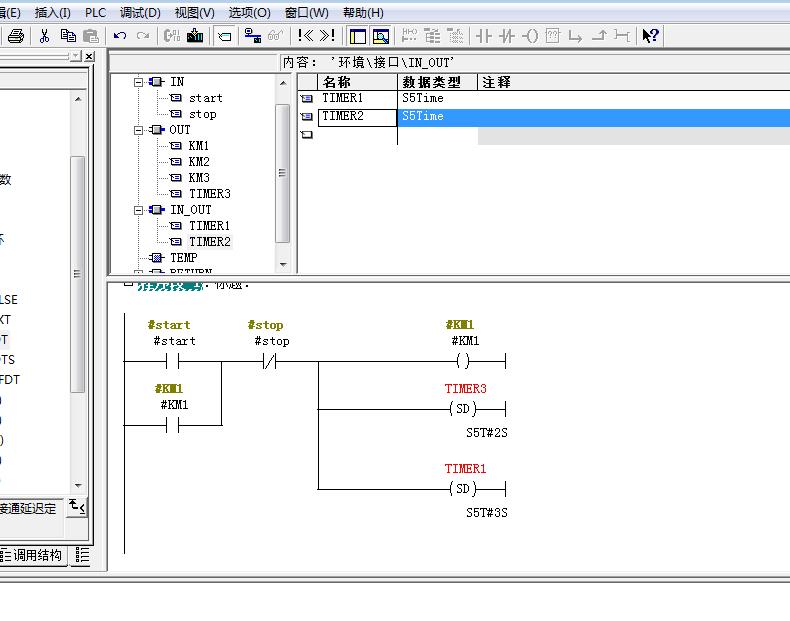Click the context Help pointer icon
790x621 pixels.
coord(650,36)
